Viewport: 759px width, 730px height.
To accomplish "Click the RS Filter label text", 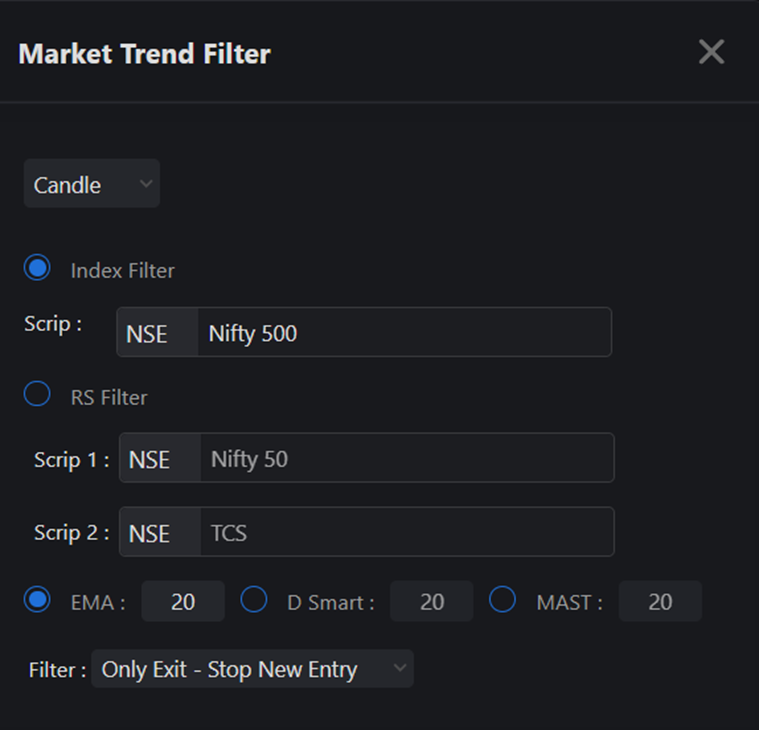I will 109,397.
